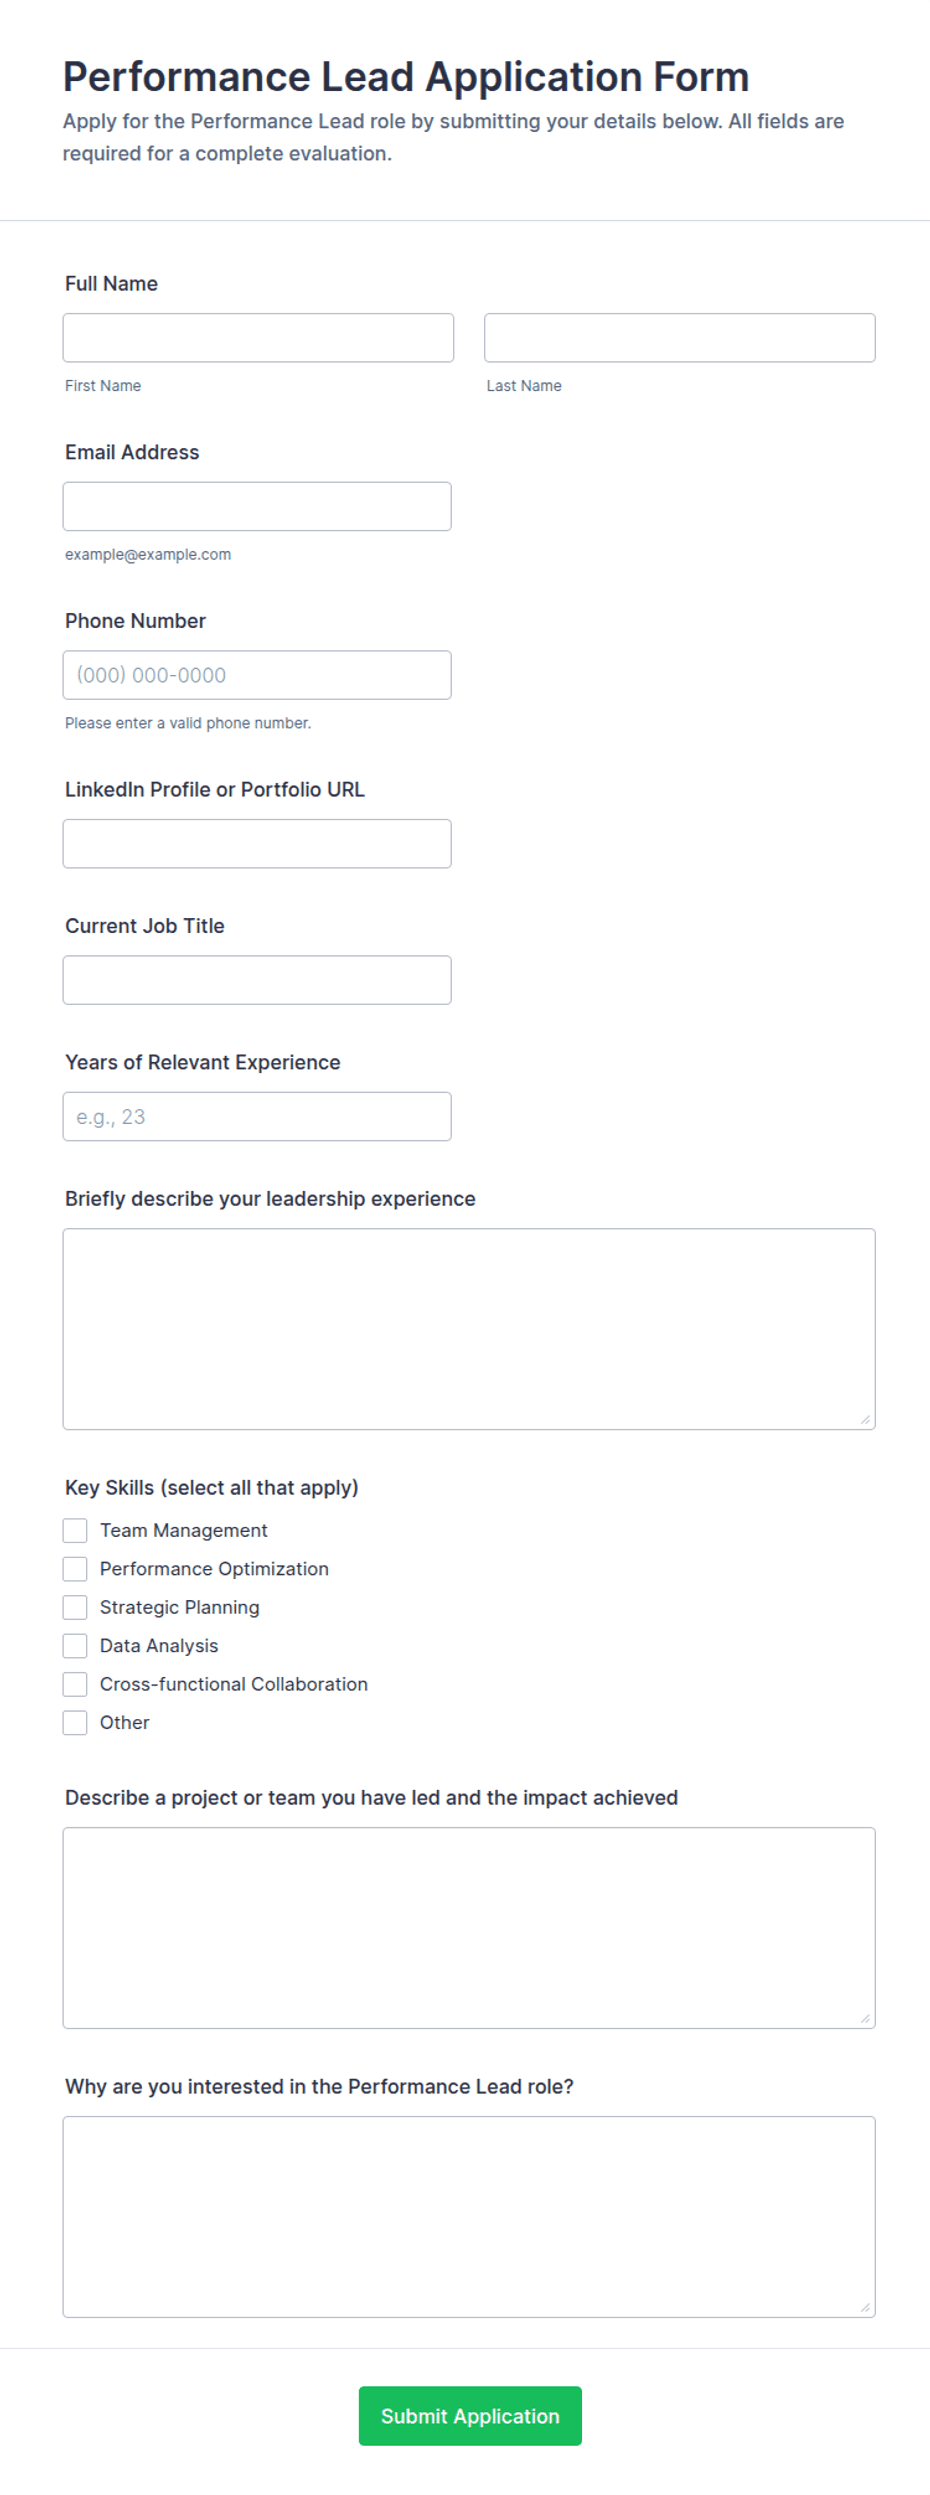
Task: Click the role interest text area resize handle
Action: pos(865,2307)
